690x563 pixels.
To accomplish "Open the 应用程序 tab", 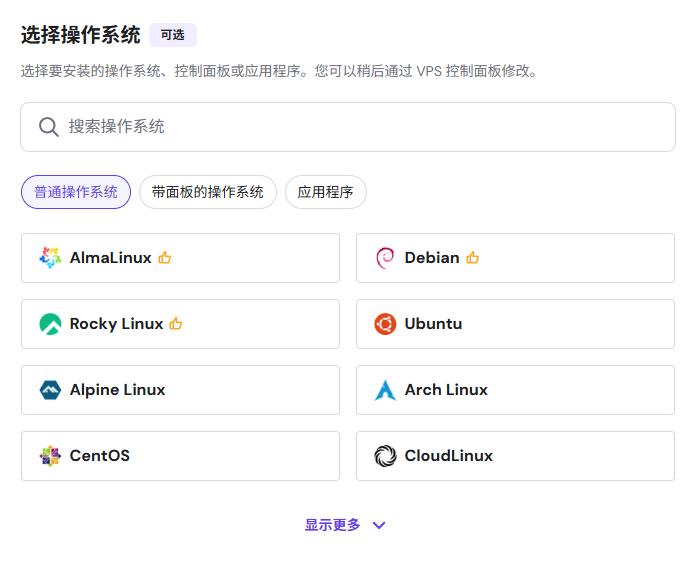I will [x=325, y=192].
